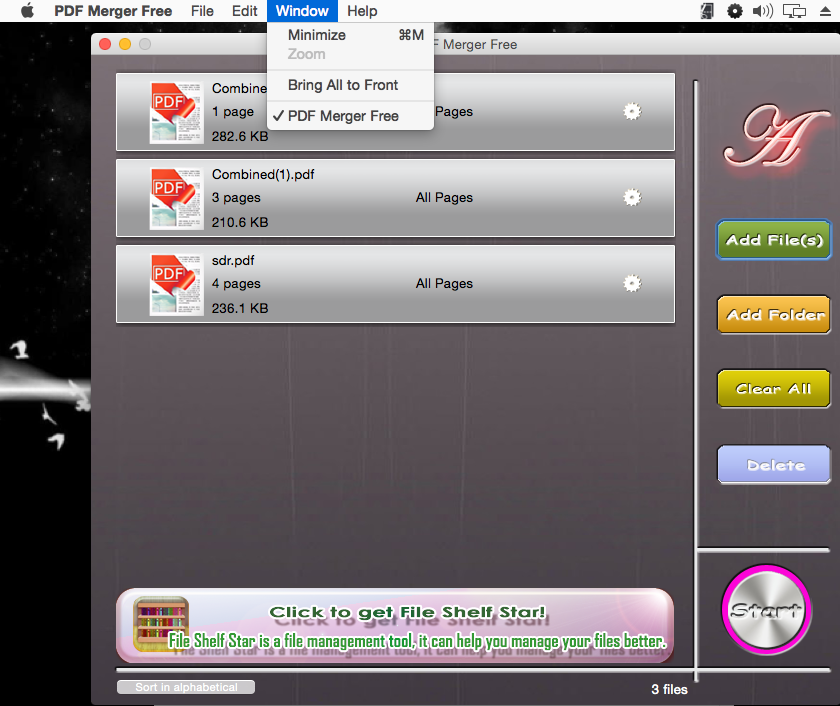Screen dimensions: 840x706
Task: Click the Add Folder button
Action: tap(774, 314)
